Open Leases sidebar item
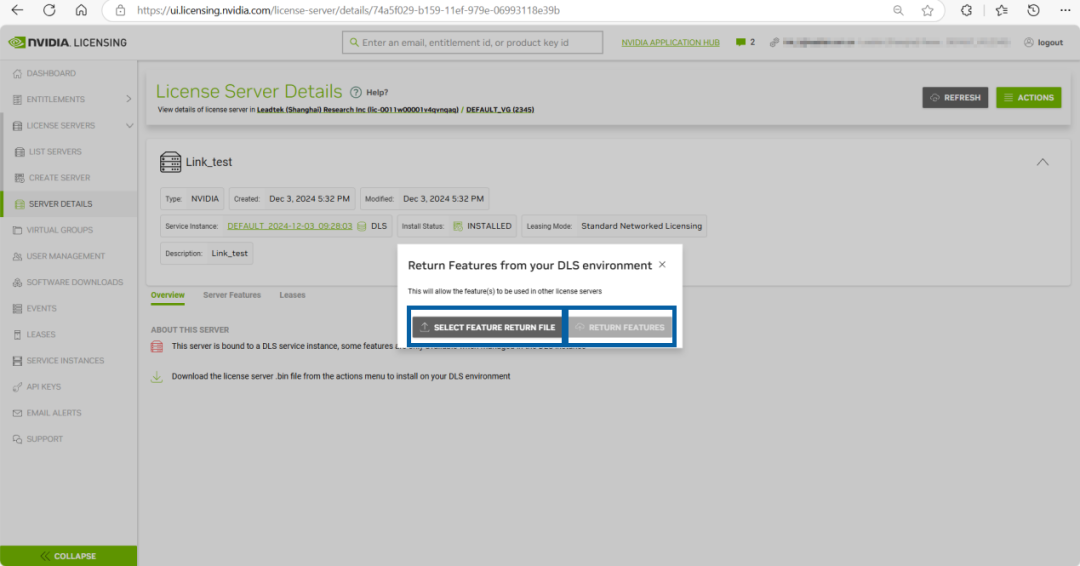Screen dimensions: 1080x566 41,335
